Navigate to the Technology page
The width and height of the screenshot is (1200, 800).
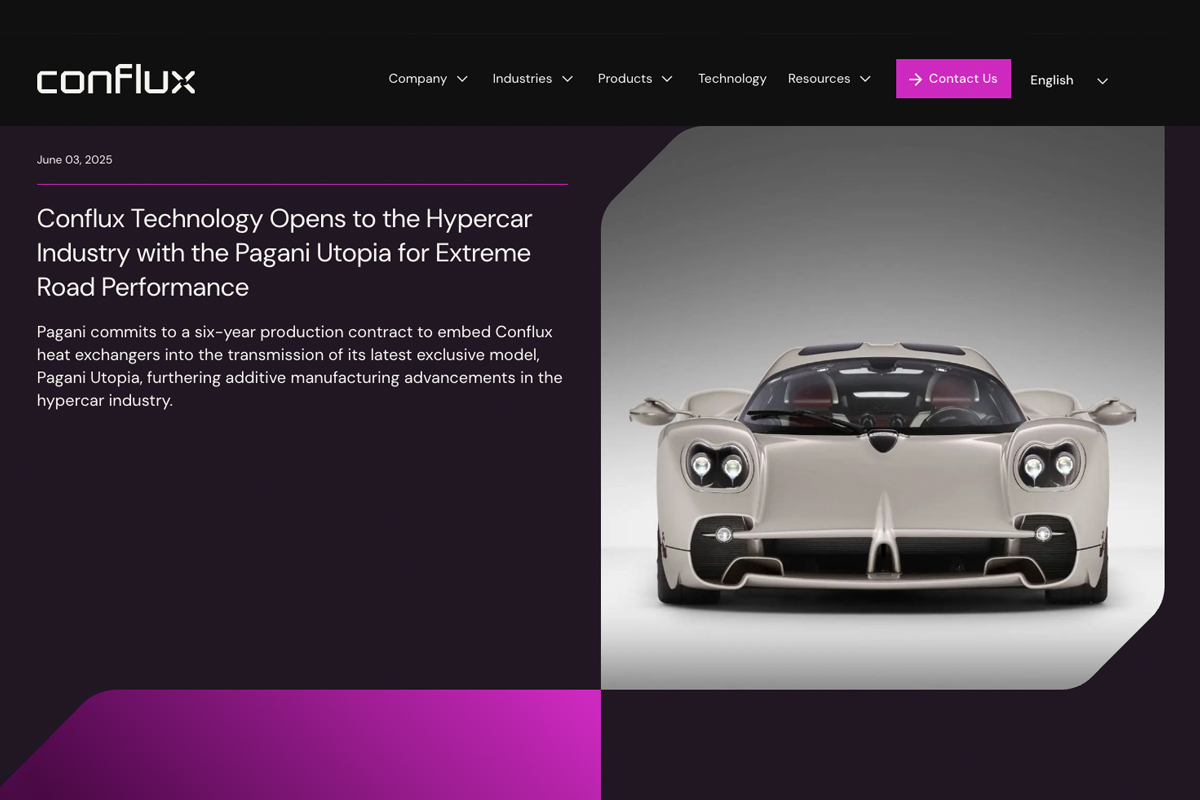732,79
